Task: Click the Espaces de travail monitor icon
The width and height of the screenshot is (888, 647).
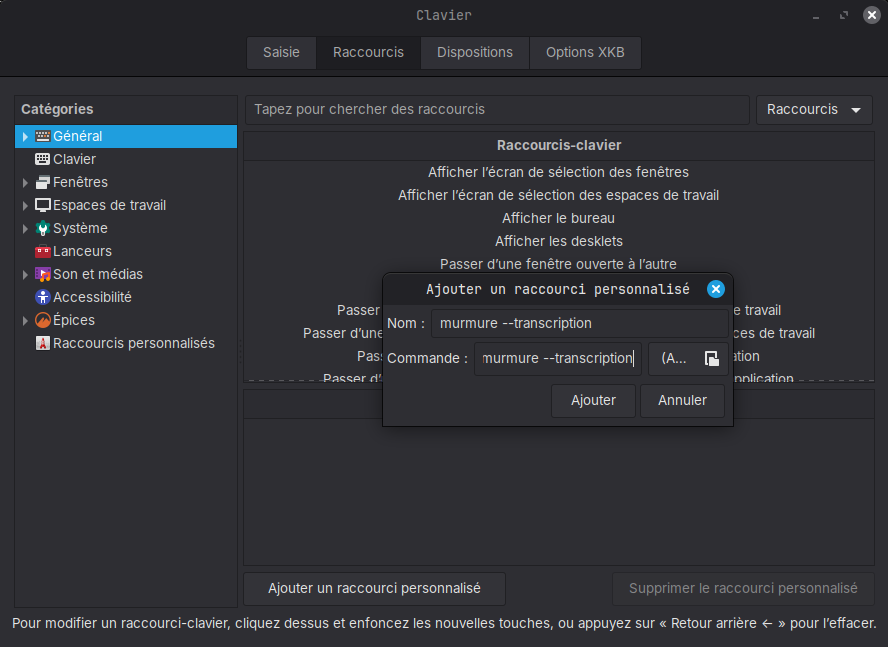Action: (42, 205)
